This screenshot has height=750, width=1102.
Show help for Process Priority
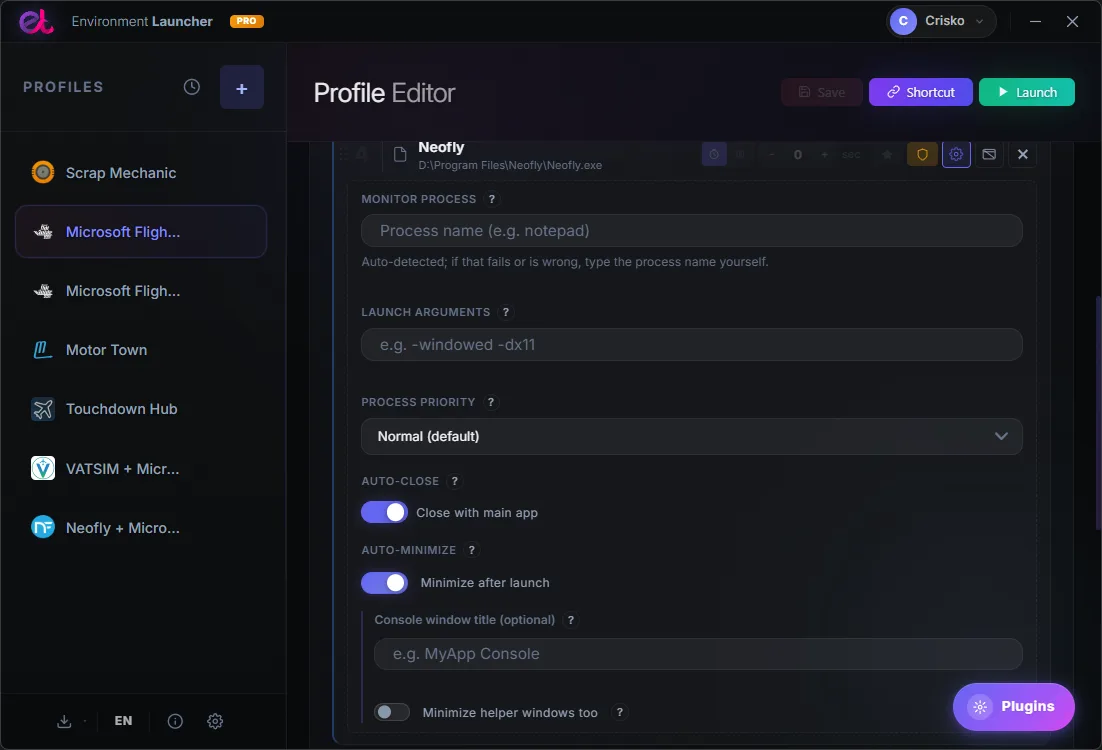point(491,402)
